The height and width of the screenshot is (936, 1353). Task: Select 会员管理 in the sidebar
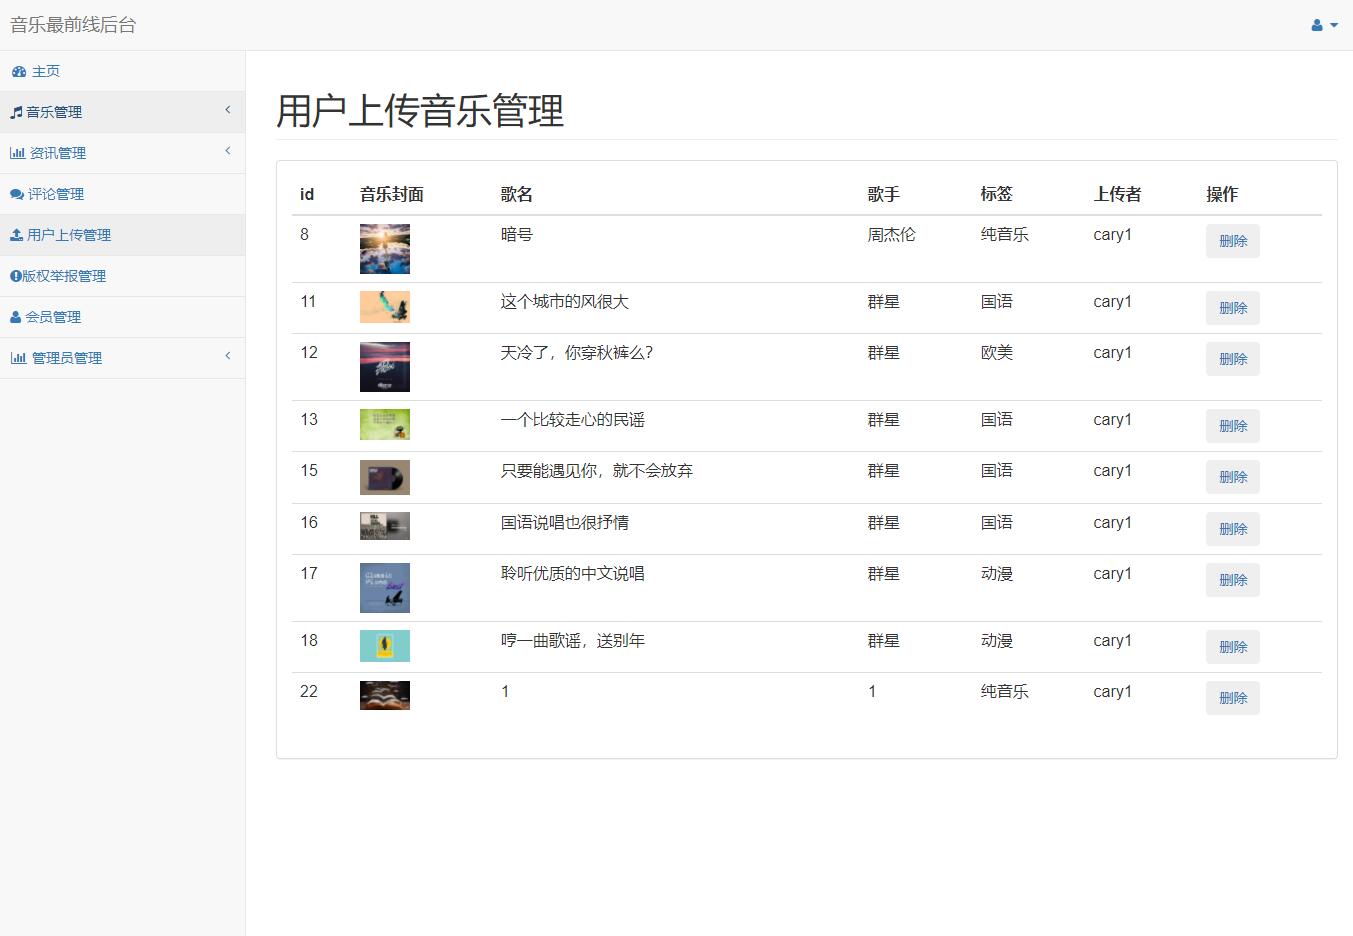pos(53,316)
